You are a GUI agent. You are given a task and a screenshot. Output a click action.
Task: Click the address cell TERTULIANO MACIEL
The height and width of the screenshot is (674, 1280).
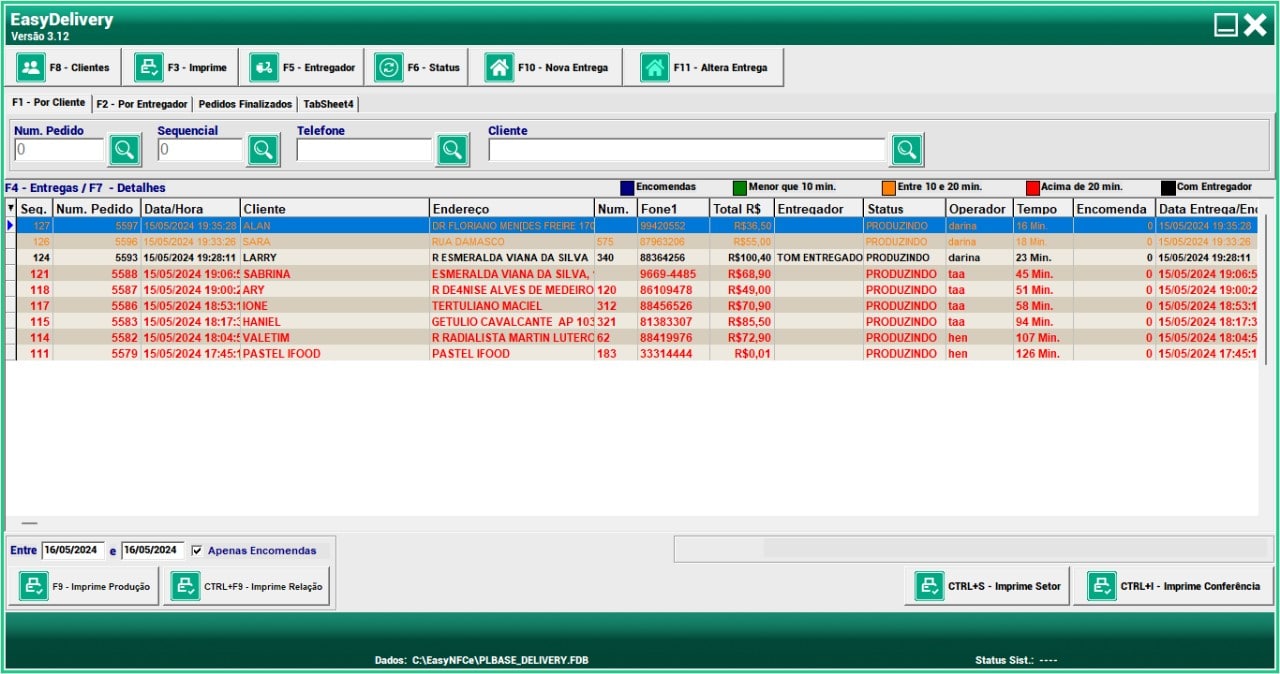(x=511, y=305)
